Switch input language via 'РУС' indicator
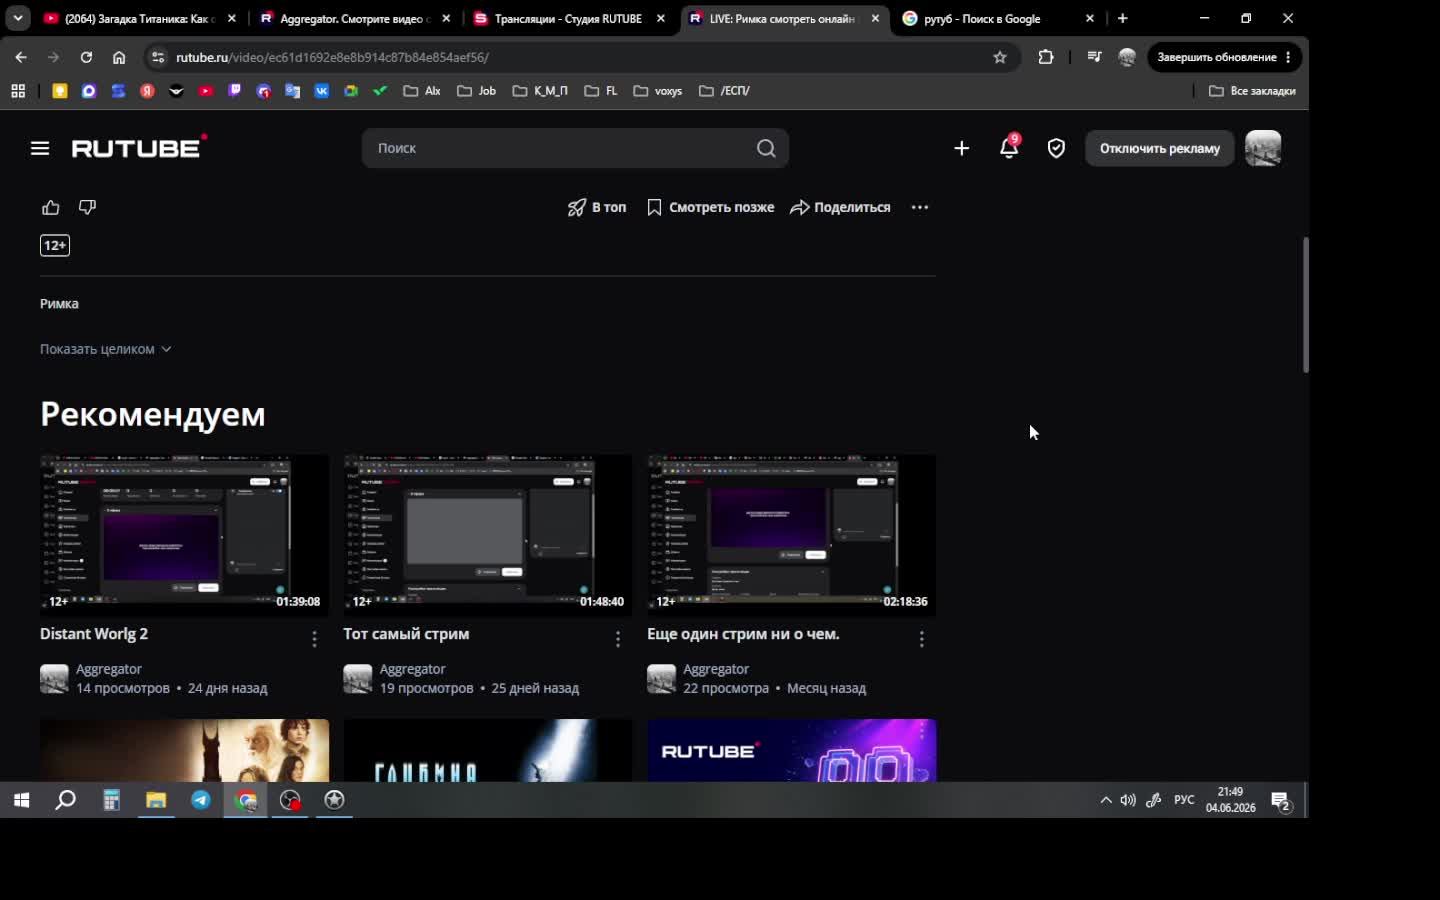This screenshot has width=1440, height=900. (x=1184, y=800)
